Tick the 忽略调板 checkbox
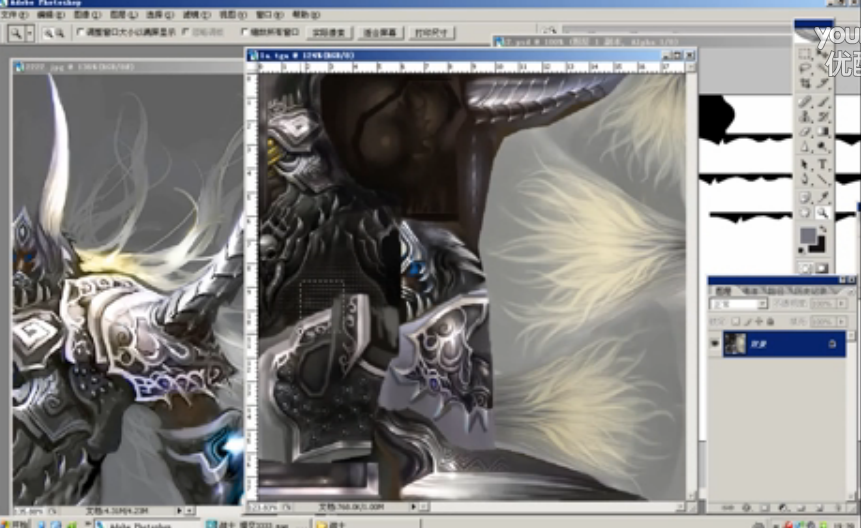 [186, 32]
